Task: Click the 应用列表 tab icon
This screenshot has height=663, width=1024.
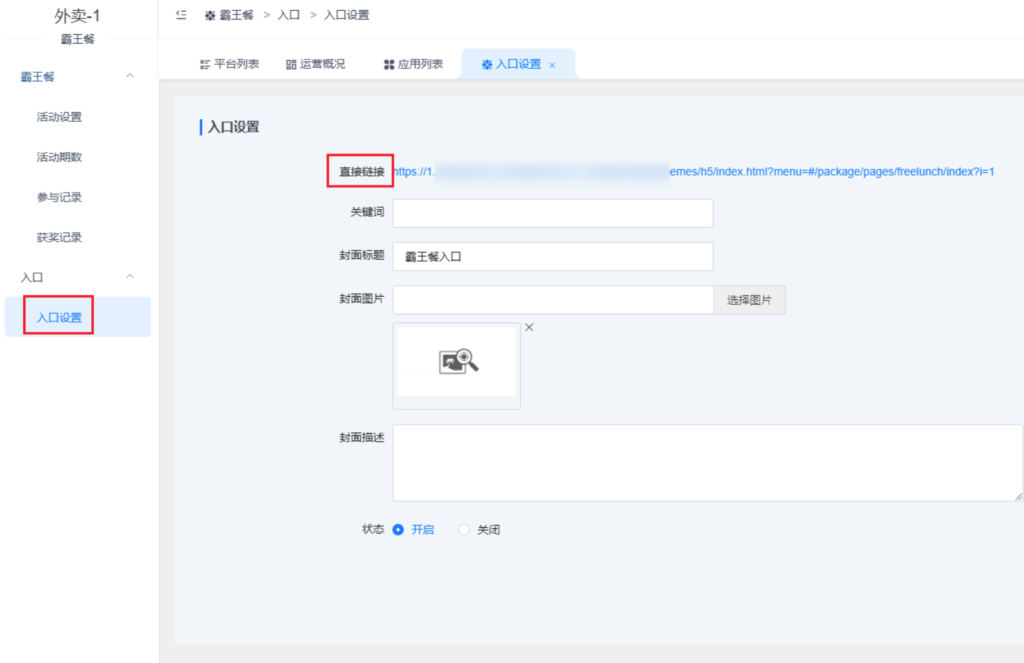Action: [390, 63]
